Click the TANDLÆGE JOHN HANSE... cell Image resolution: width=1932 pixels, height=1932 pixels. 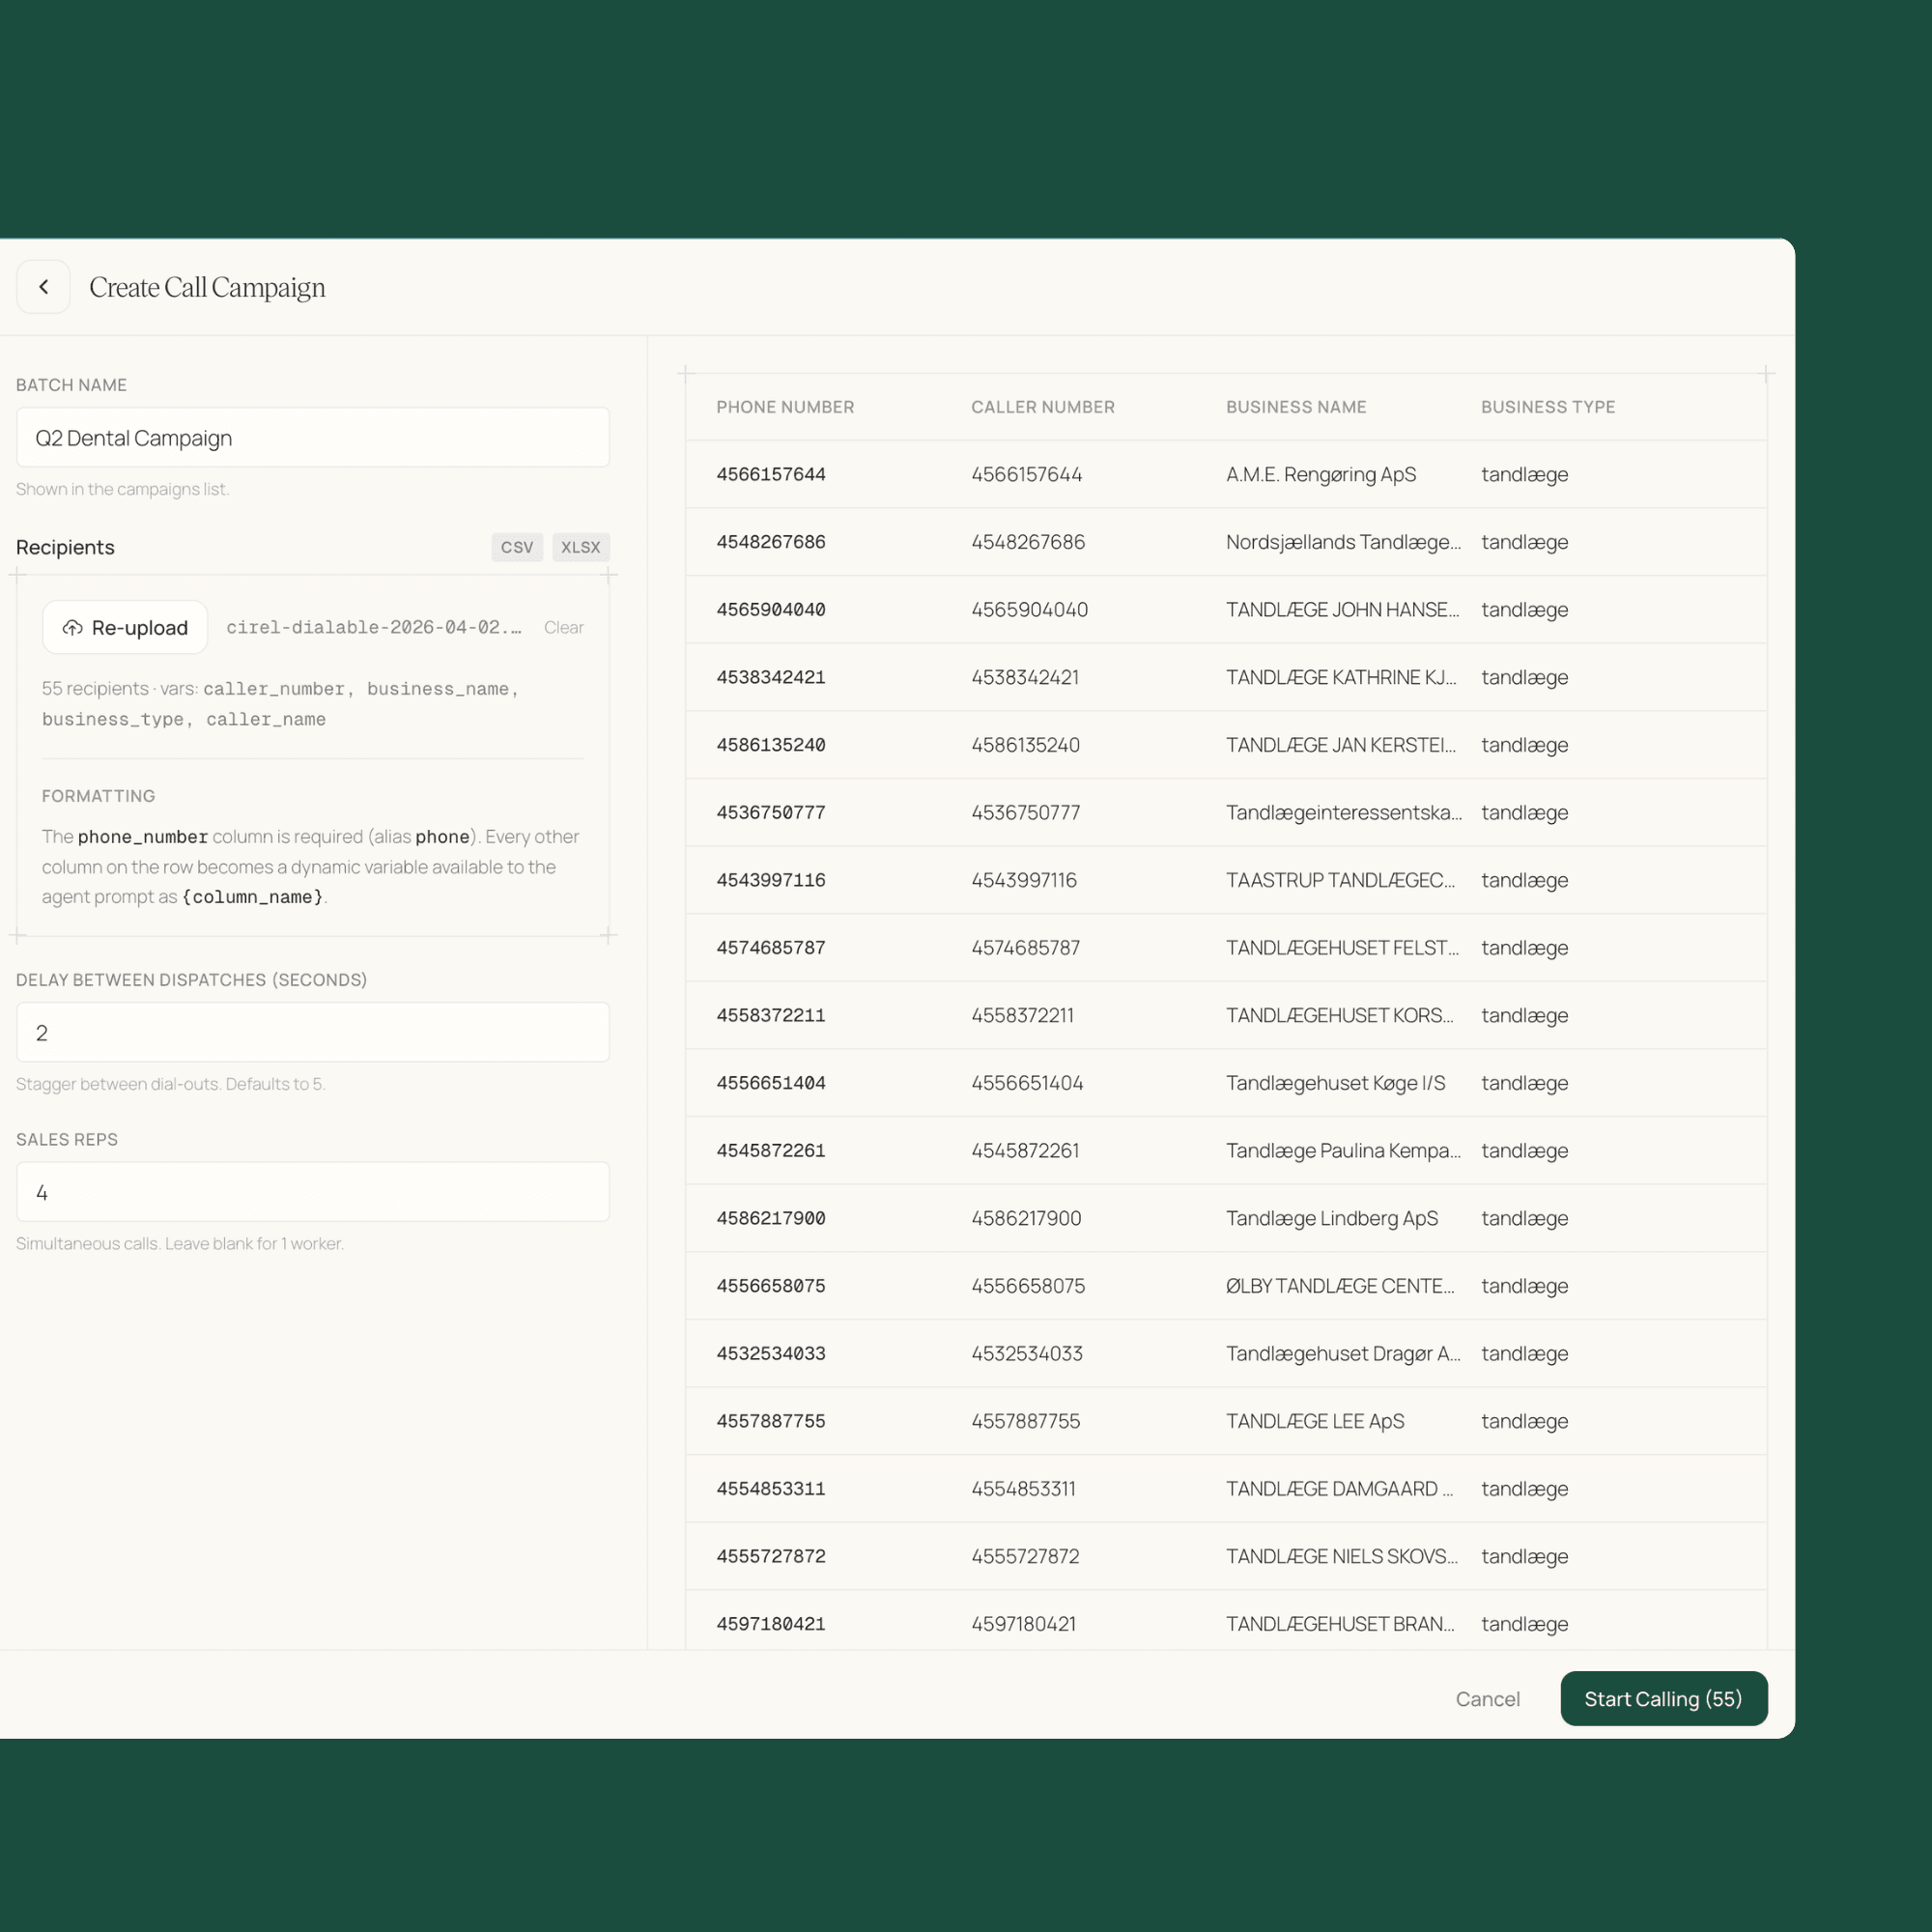(x=1342, y=610)
